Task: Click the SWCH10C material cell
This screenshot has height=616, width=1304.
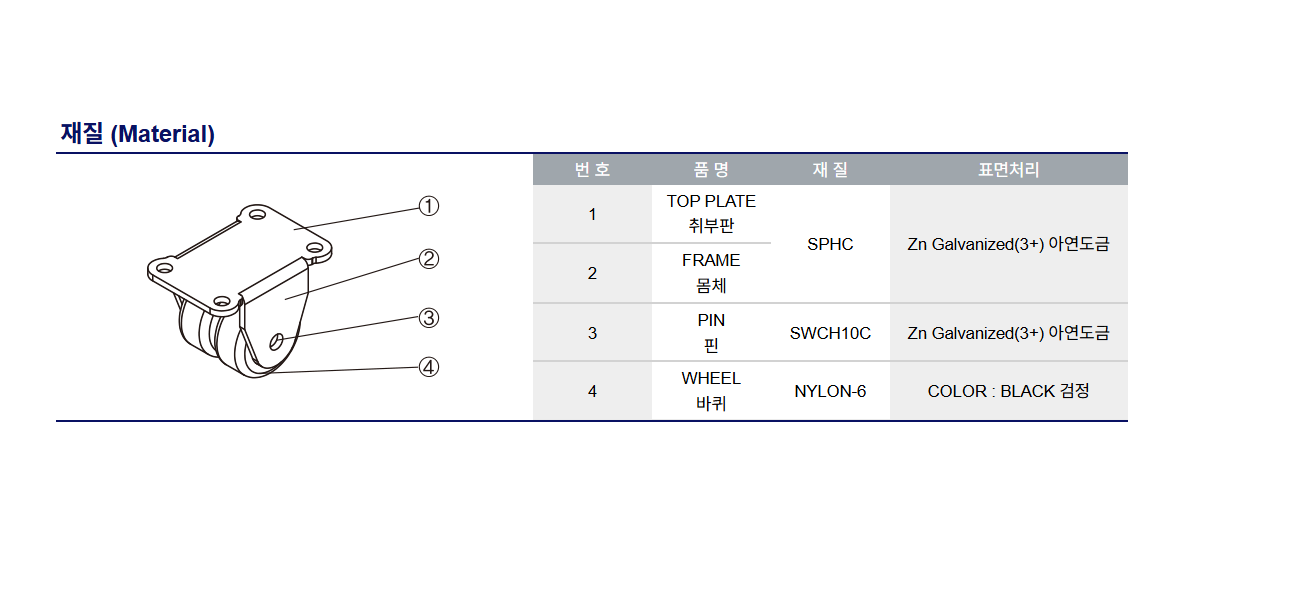Action: (x=830, y=333)
